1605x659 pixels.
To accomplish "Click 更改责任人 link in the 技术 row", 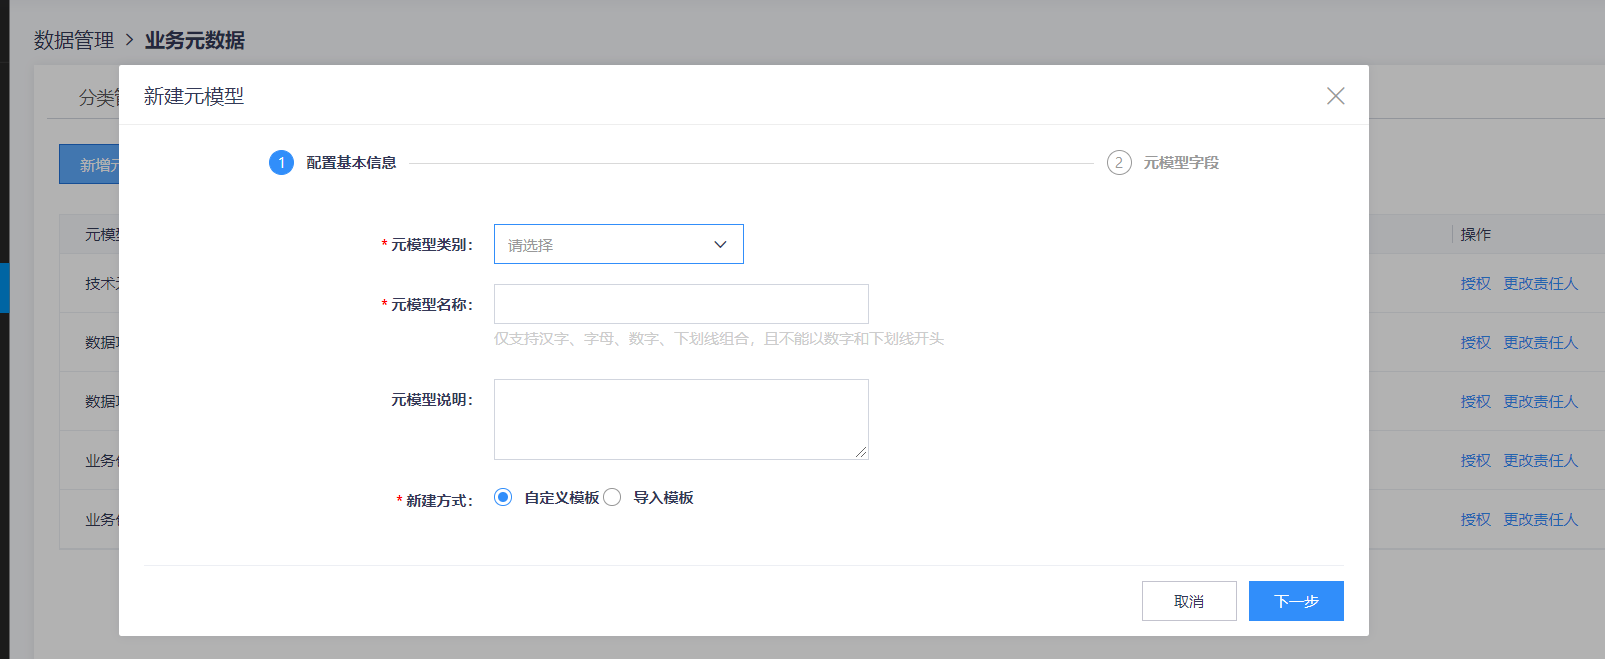I will (1541, 283).
